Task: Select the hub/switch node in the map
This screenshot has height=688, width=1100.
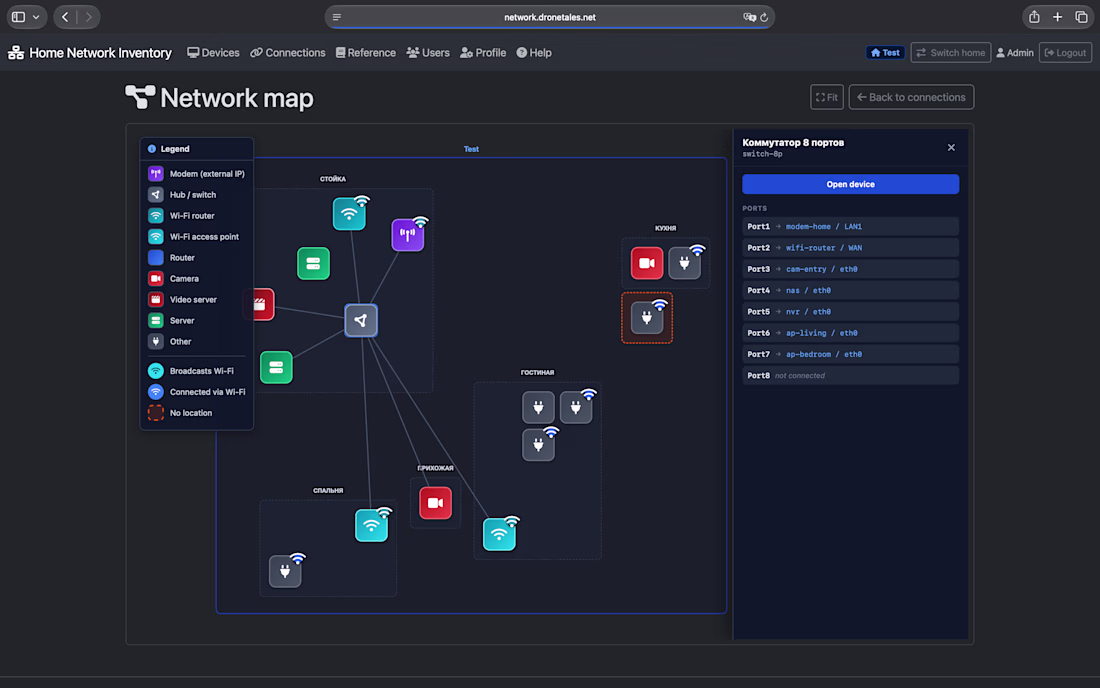Action: pos(361,321)
